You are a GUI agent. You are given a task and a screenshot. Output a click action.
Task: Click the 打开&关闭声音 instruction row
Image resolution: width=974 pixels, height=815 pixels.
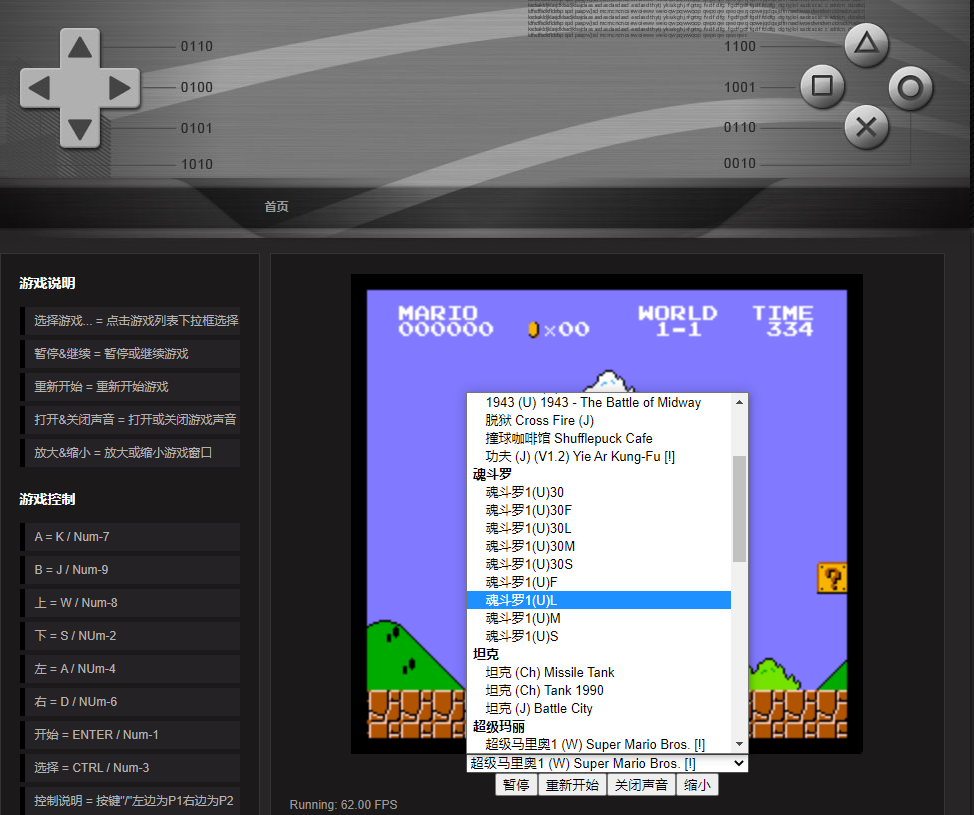click(132, 420)
